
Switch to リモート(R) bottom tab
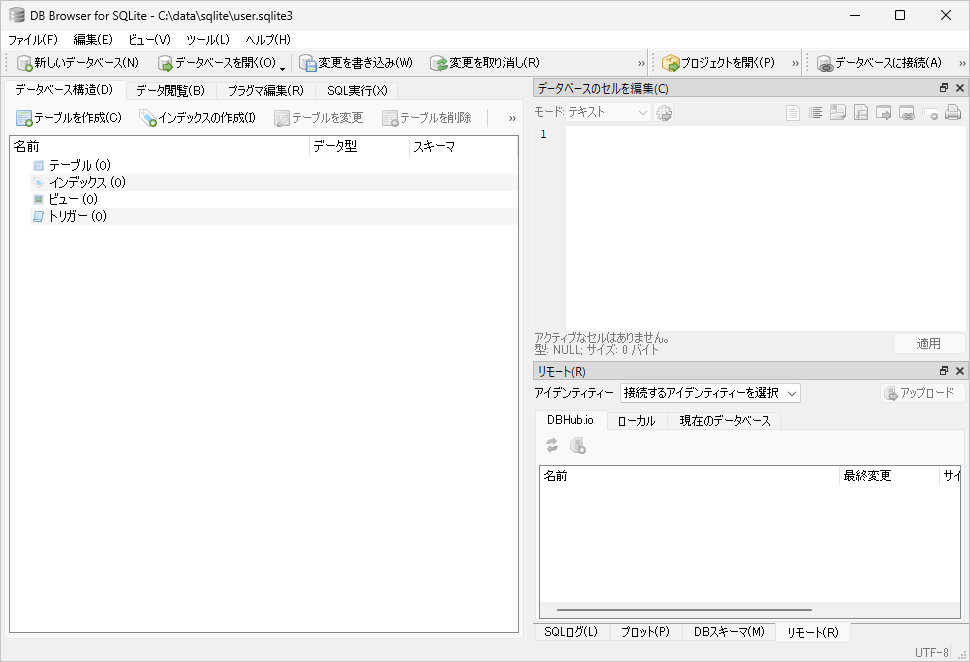813,632
